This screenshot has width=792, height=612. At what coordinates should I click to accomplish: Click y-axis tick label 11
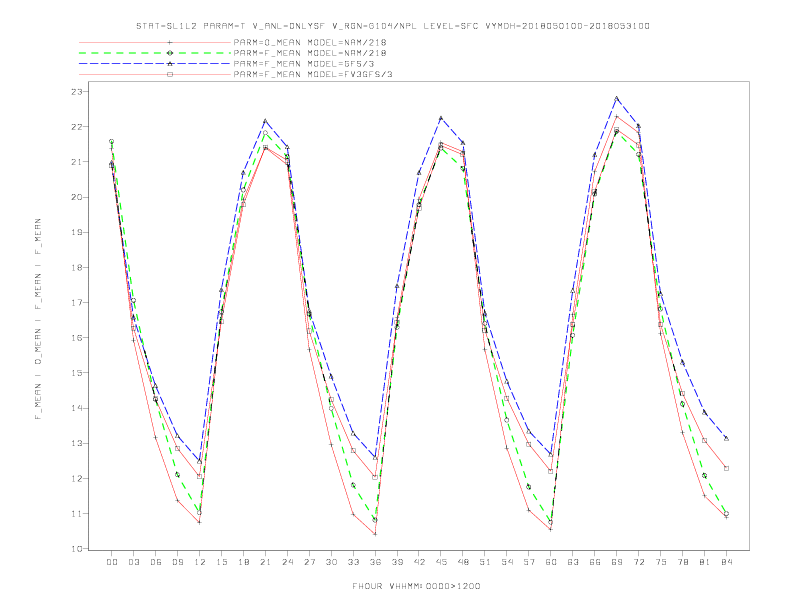pos(76,514)
